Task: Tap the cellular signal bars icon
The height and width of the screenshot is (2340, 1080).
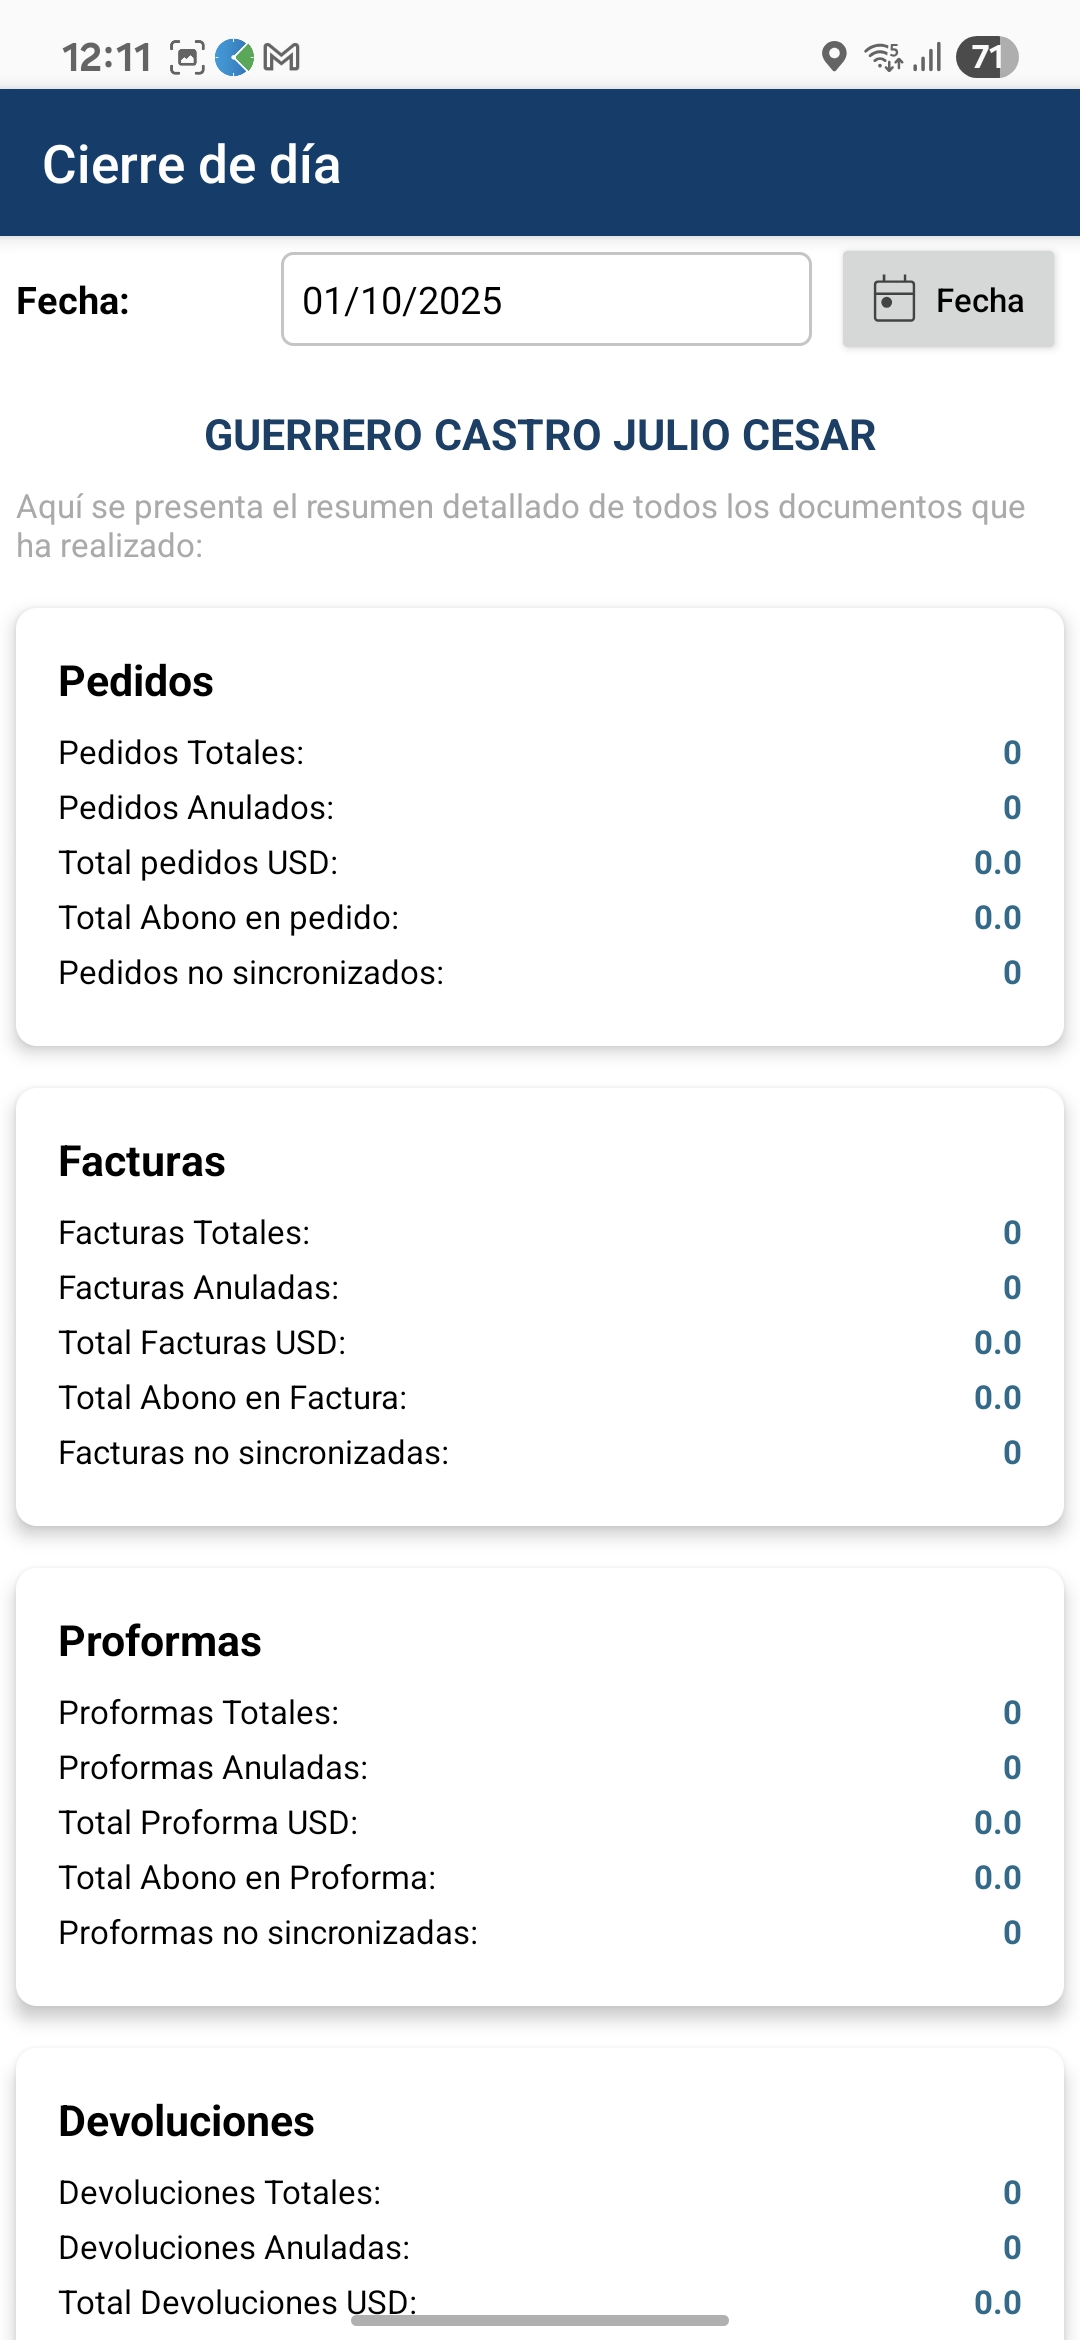Action: tap(928, 57)
